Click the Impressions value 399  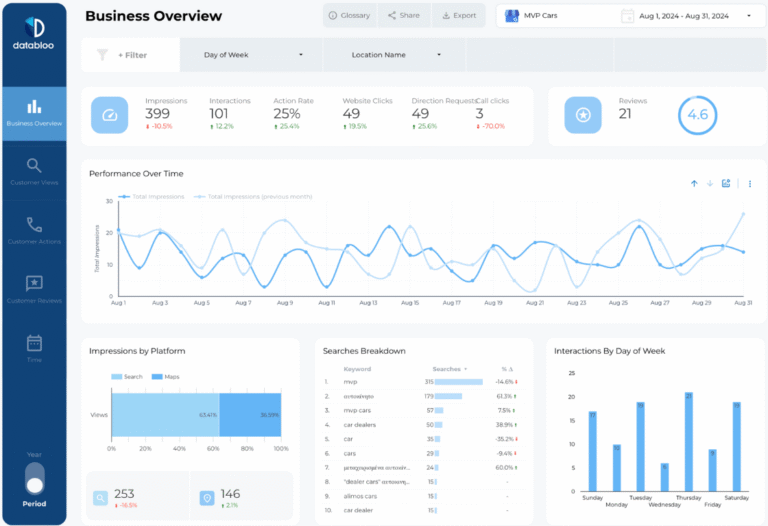(157, 114)
